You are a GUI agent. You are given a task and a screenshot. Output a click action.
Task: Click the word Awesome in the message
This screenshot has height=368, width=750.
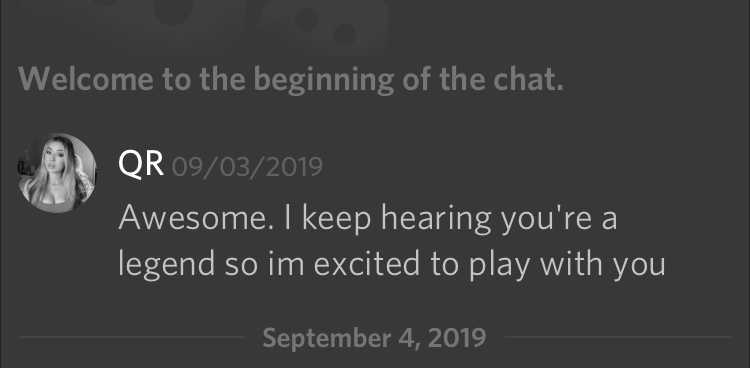coord(195,218)
